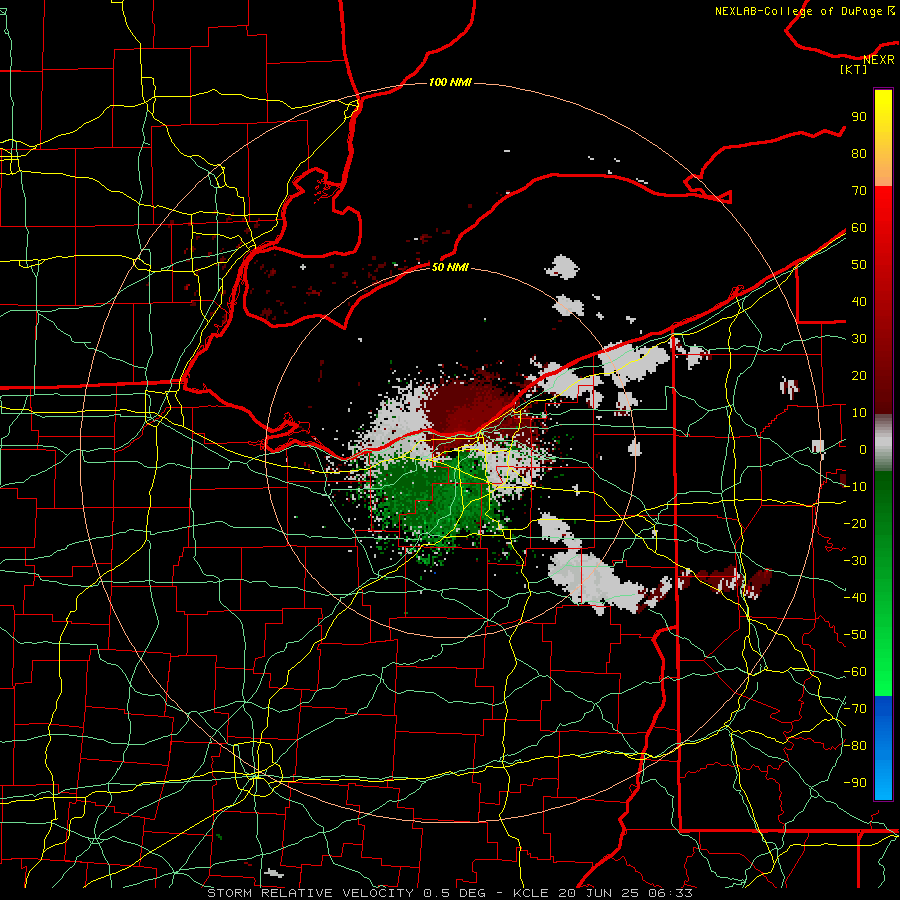Click the -90 value on the velocity scale
The height and width of the screenshot is (900, 900).
(855, 783)
